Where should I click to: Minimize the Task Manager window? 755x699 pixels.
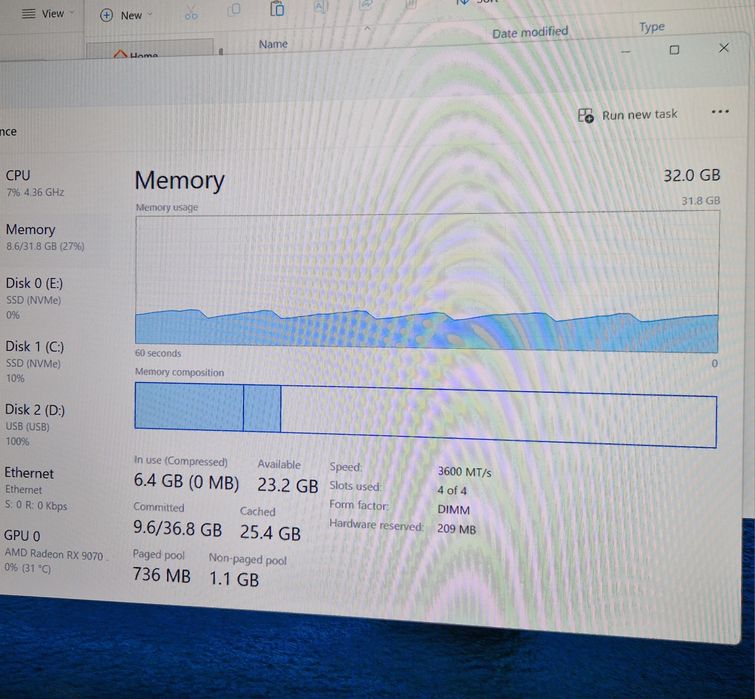point(625,52)
